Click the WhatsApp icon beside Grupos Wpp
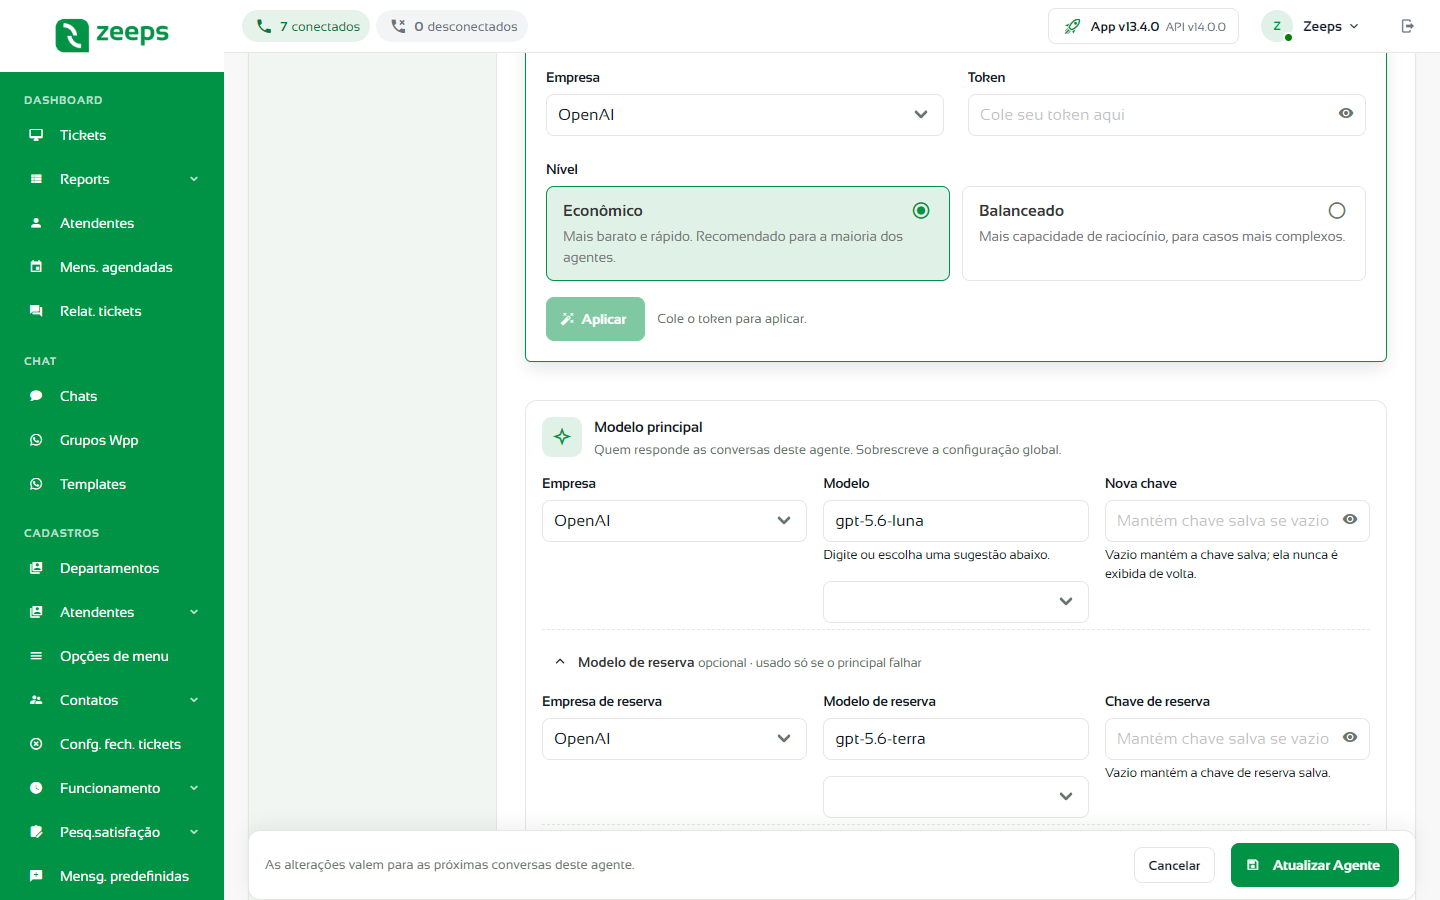 coord(36,440)
